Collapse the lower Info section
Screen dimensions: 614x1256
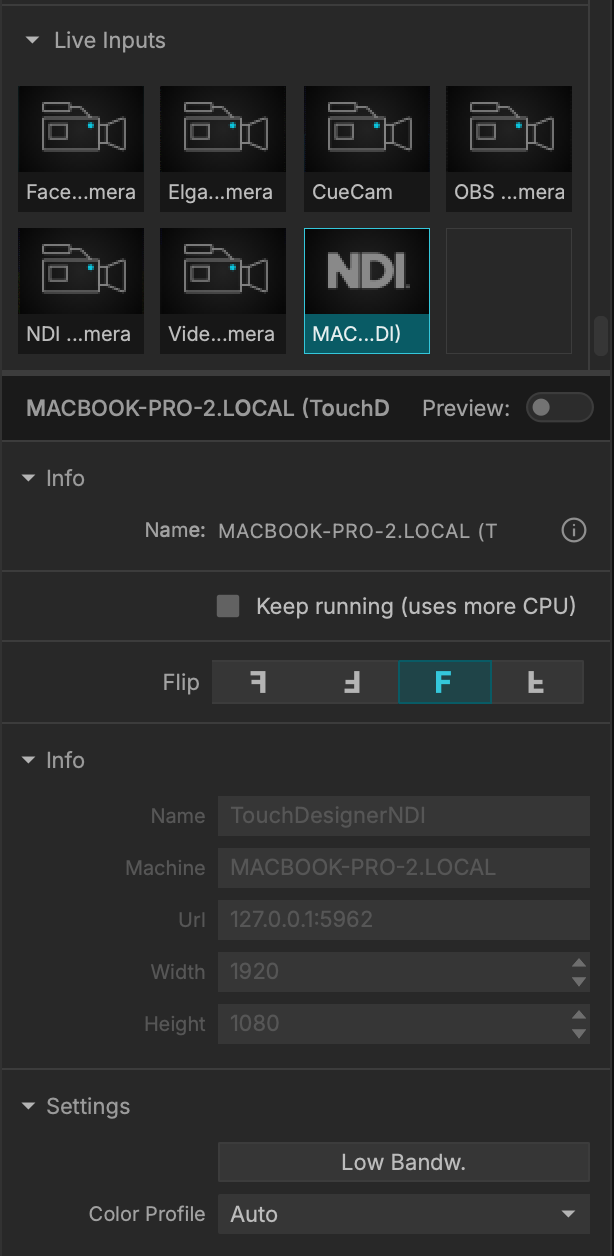28,761
